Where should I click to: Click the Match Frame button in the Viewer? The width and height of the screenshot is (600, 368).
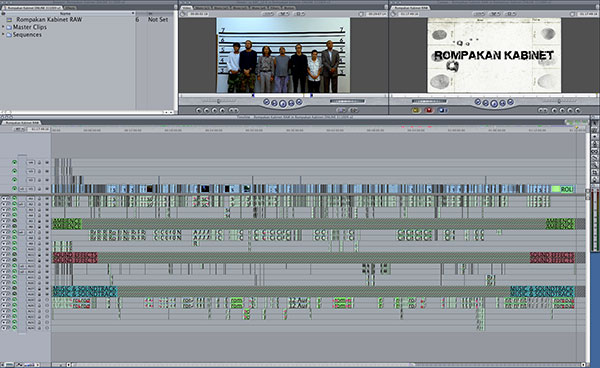pos(199,110)
